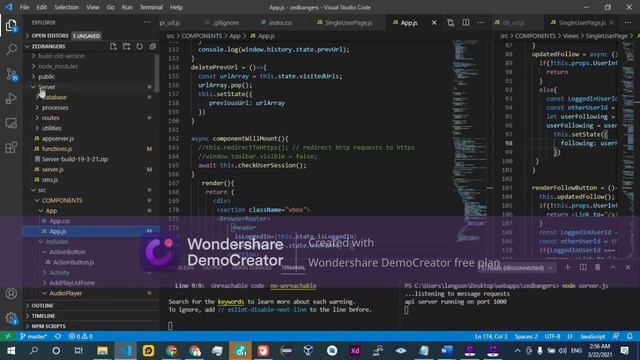Synchronize changes in status bar
The width and height of the screenshot is (640, 360).
58,336
